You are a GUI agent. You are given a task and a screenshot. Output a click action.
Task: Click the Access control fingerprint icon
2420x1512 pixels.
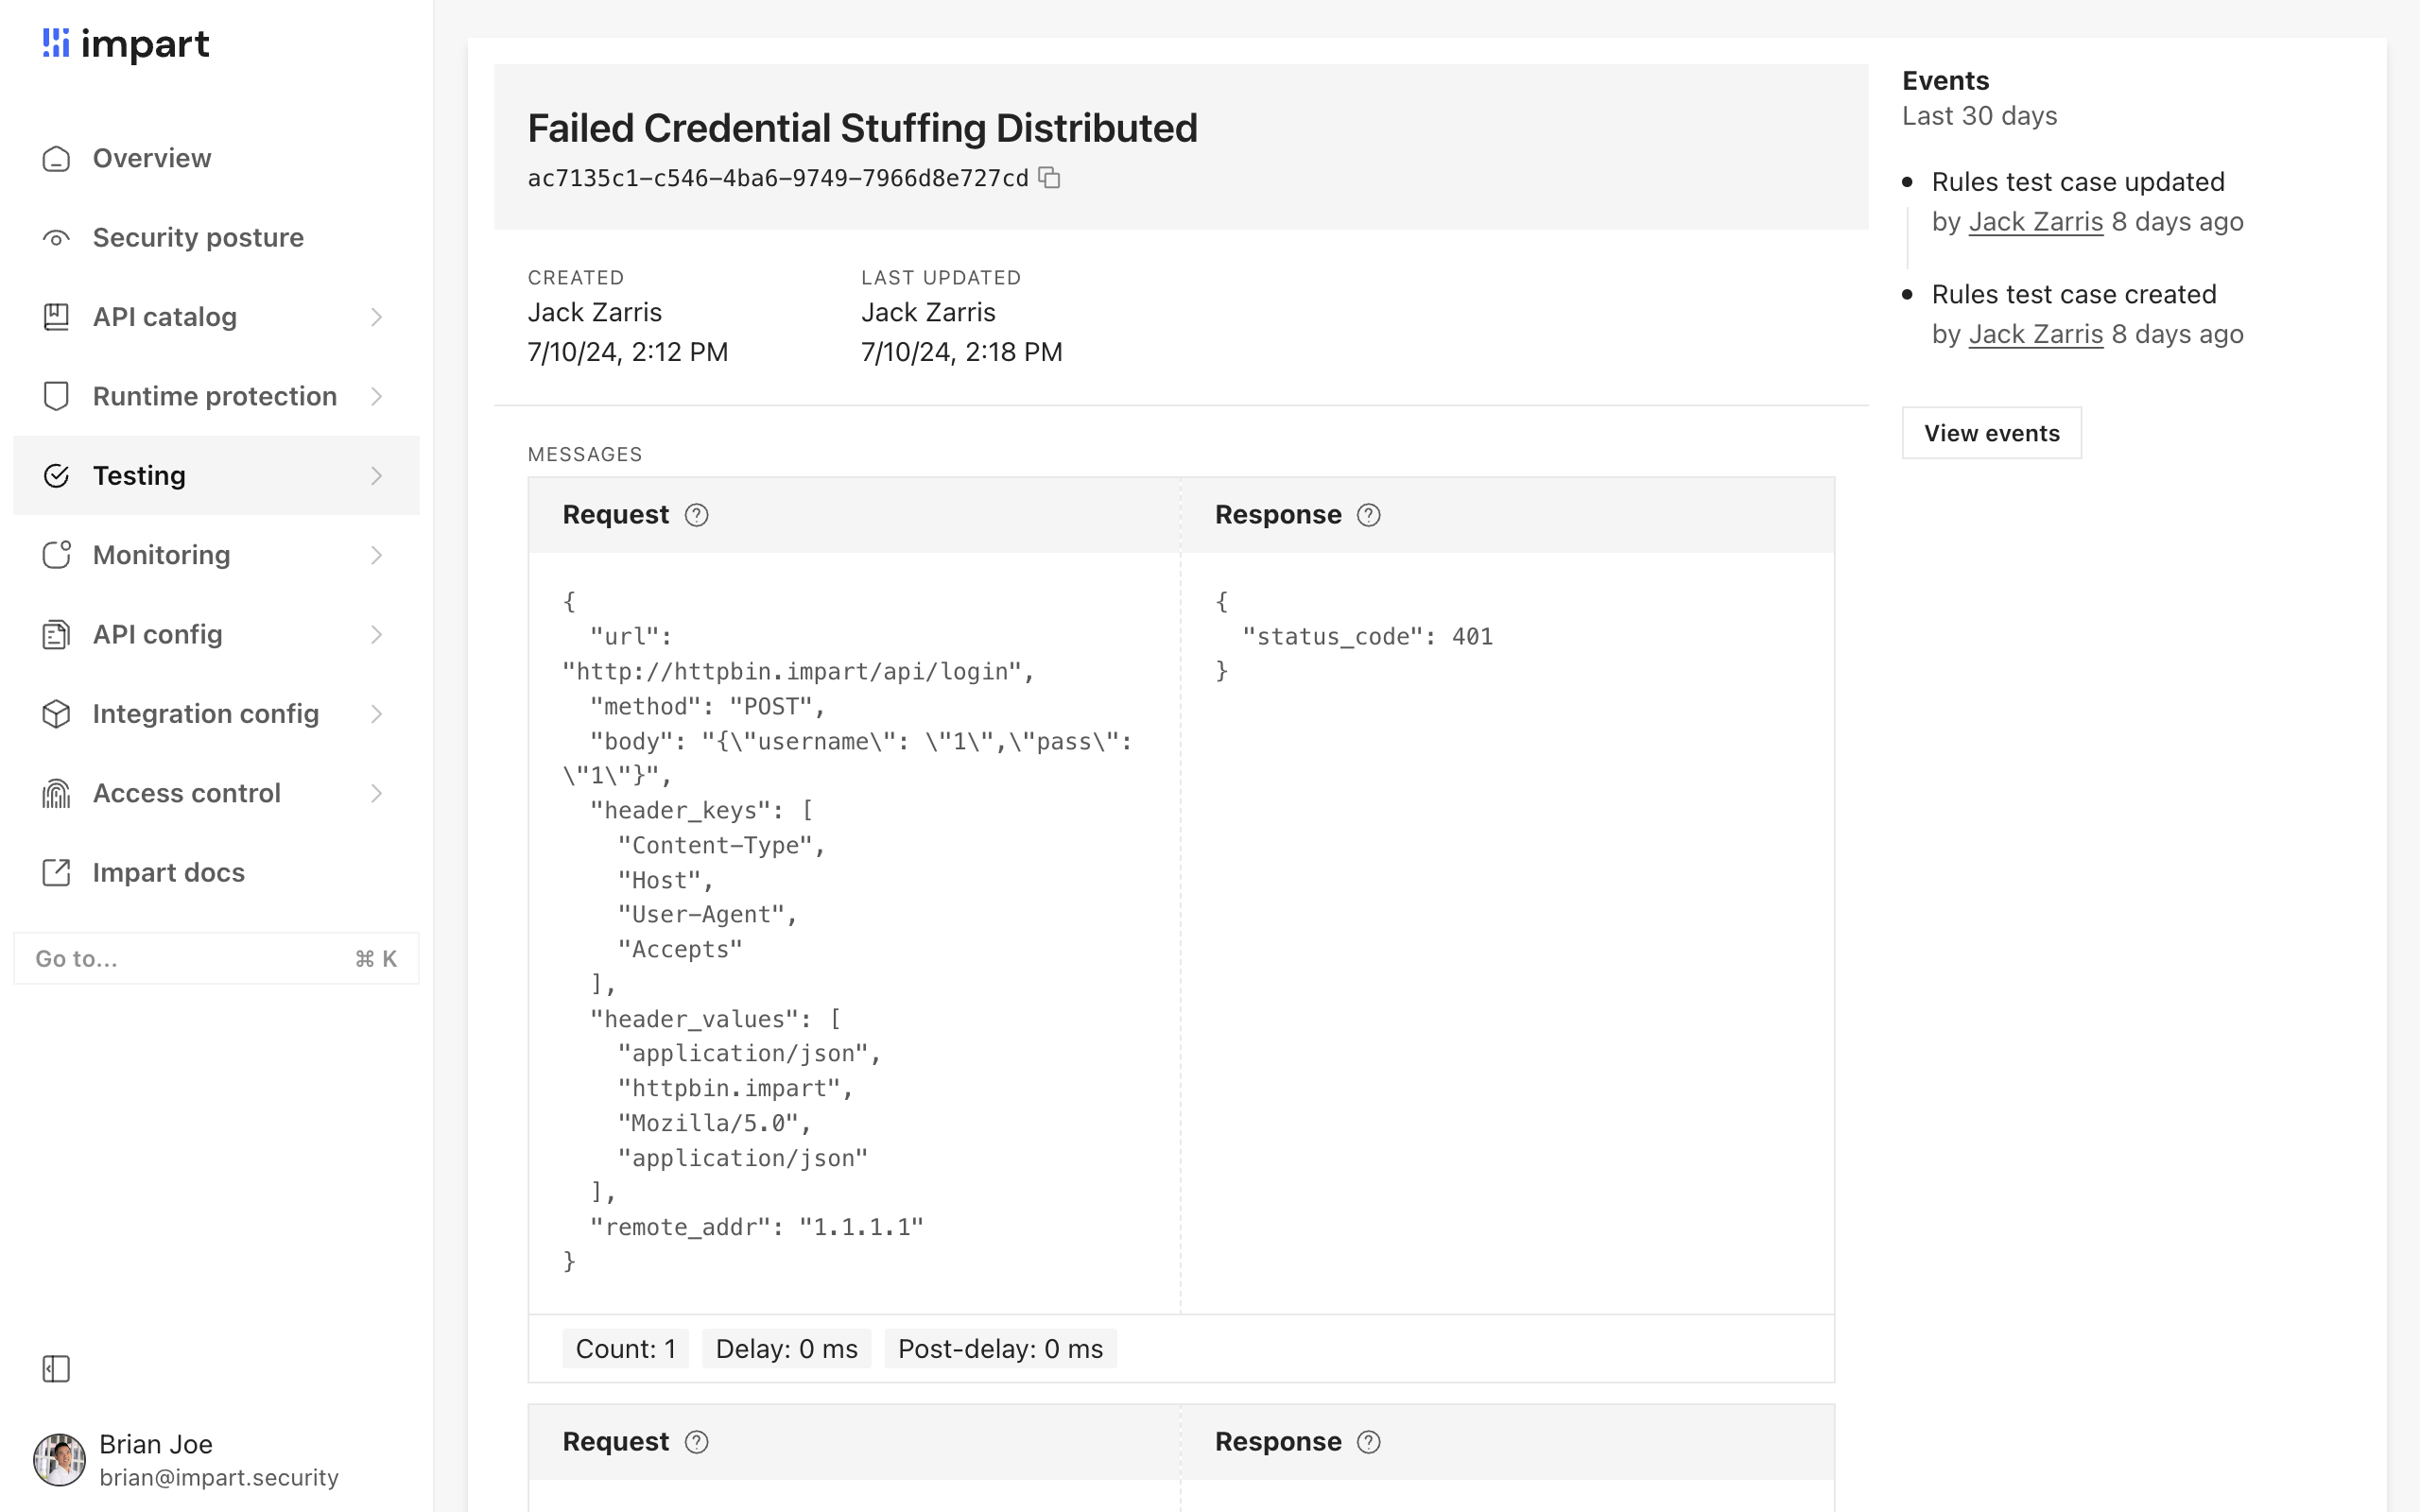coord(56,793)
